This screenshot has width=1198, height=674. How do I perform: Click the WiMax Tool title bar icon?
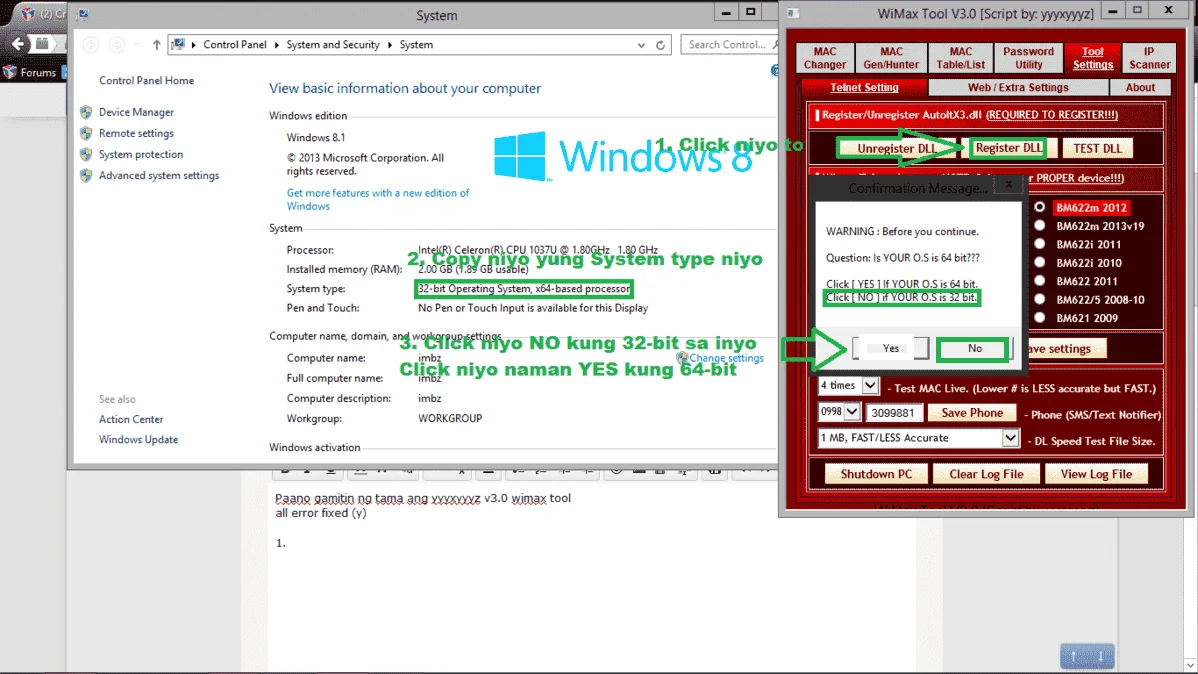point(793,13)
